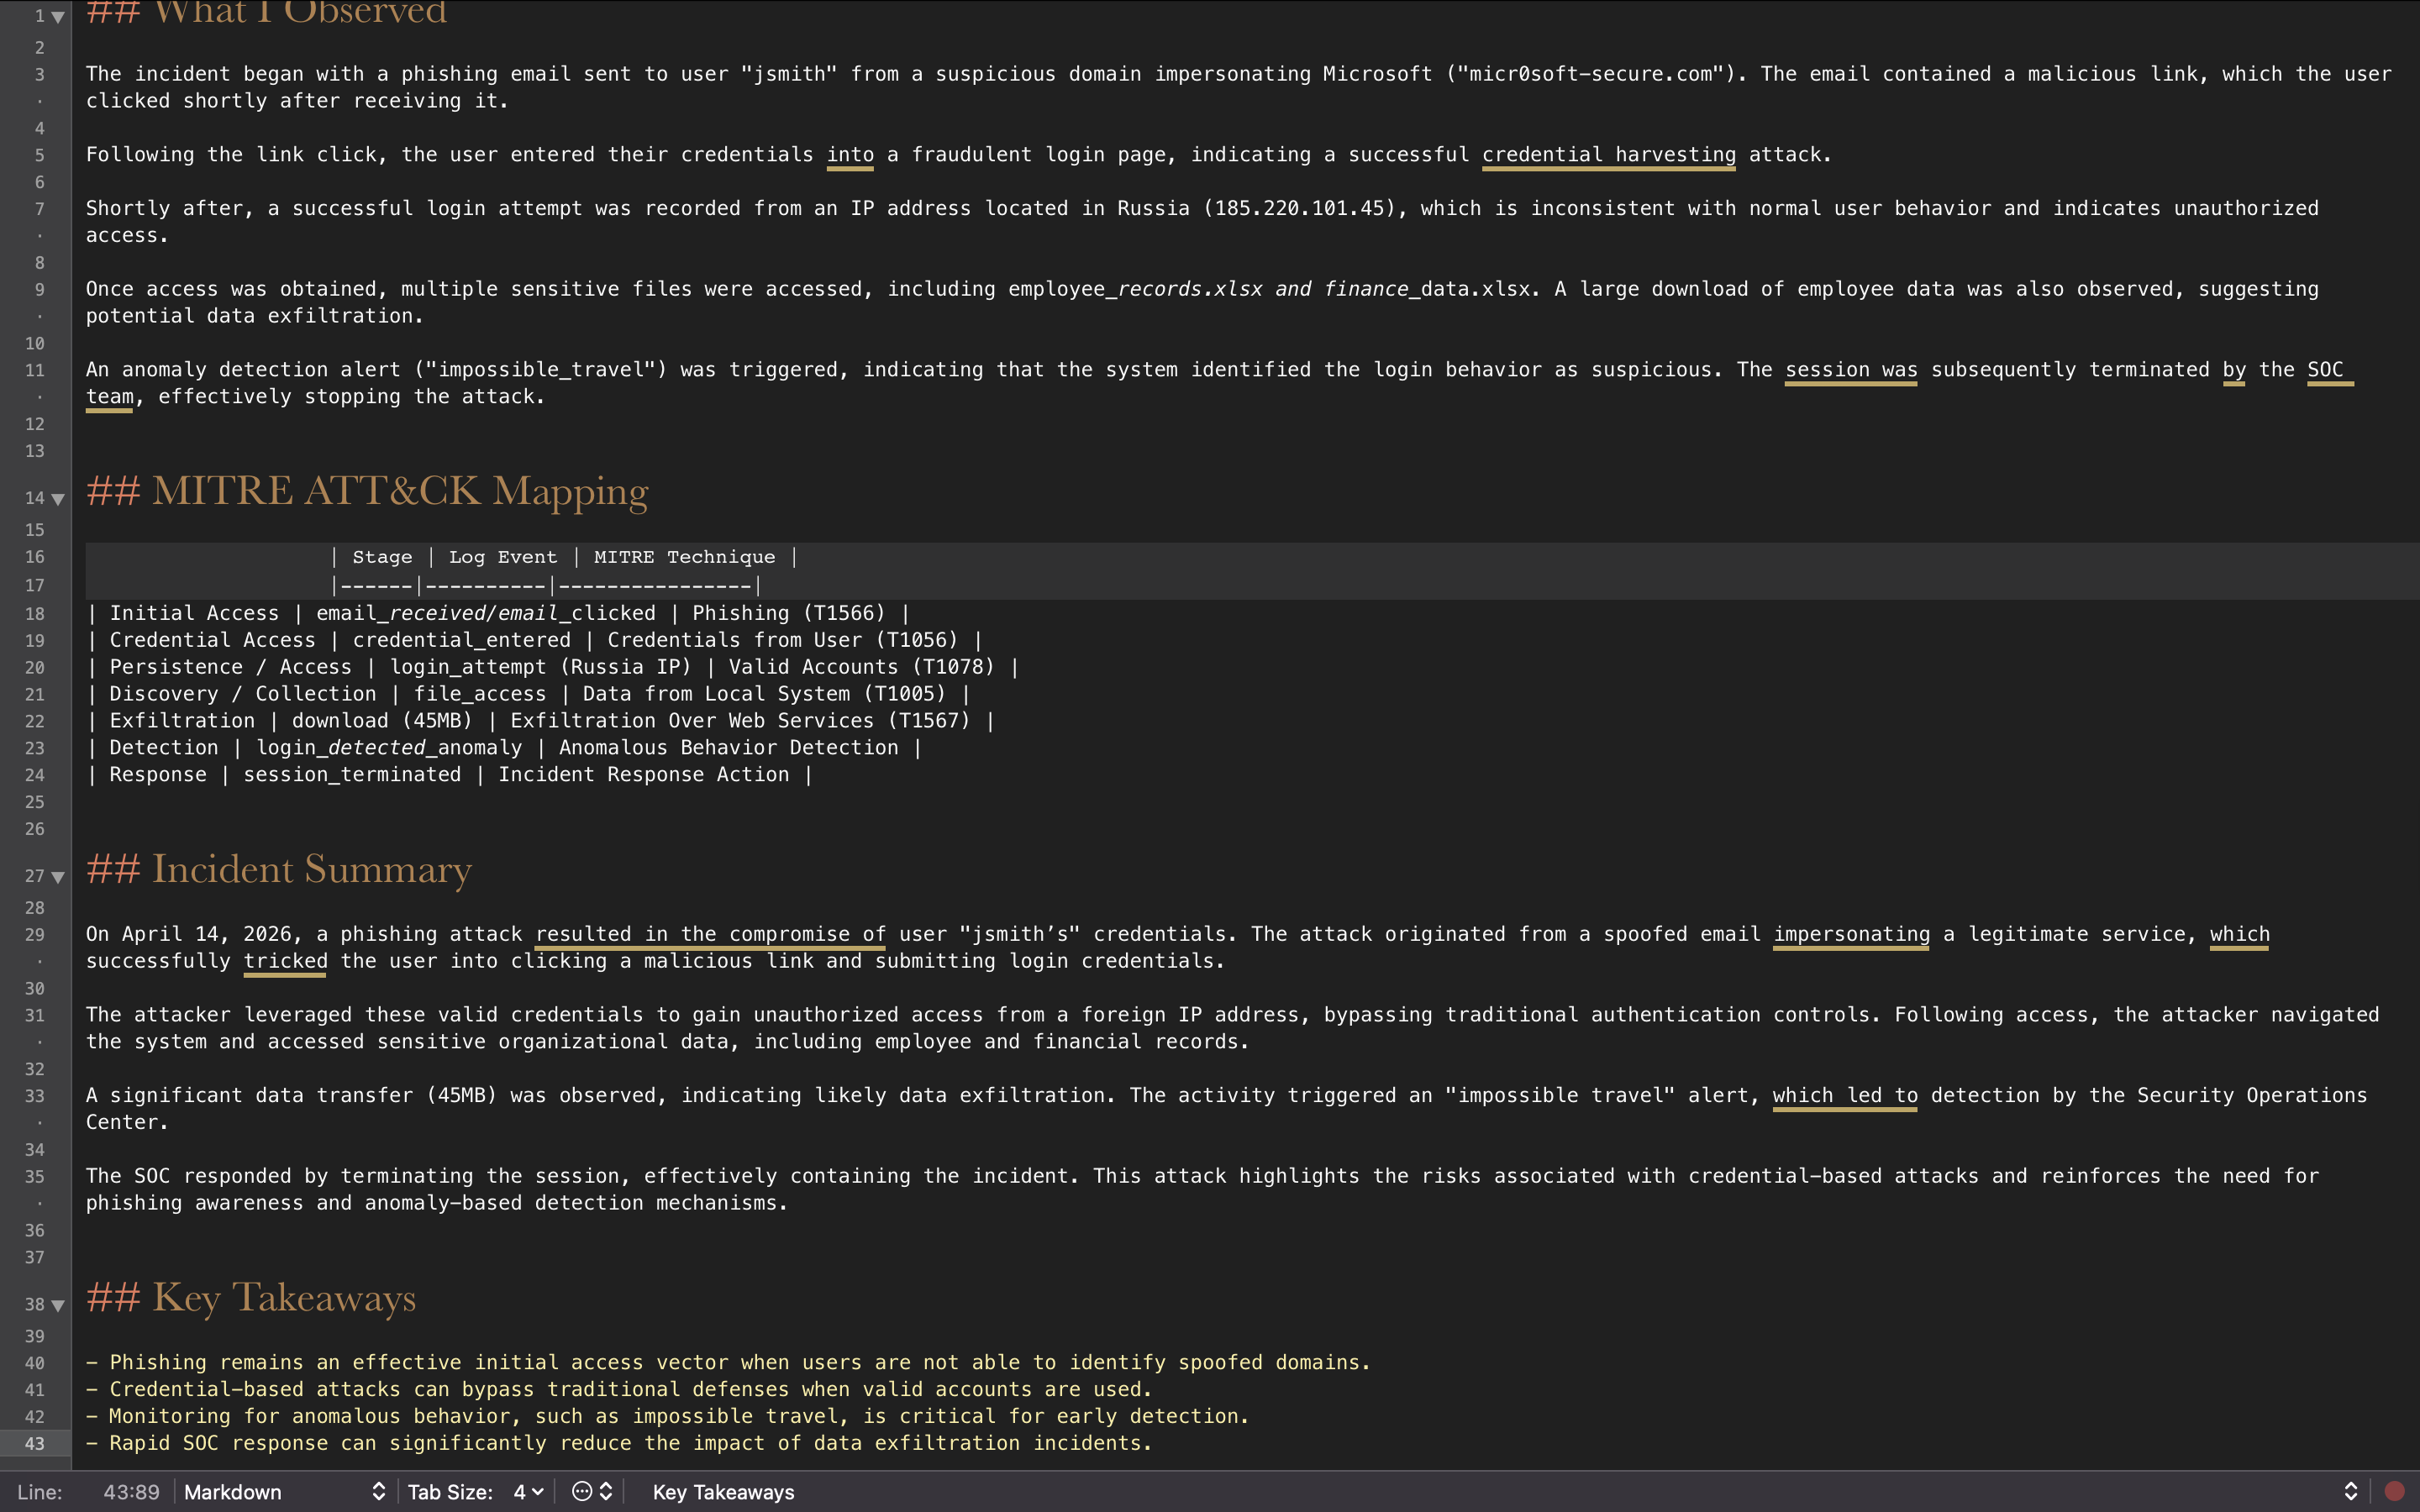
Task: Click the underlined word 'impersonating'
Action: (1851, 934)
